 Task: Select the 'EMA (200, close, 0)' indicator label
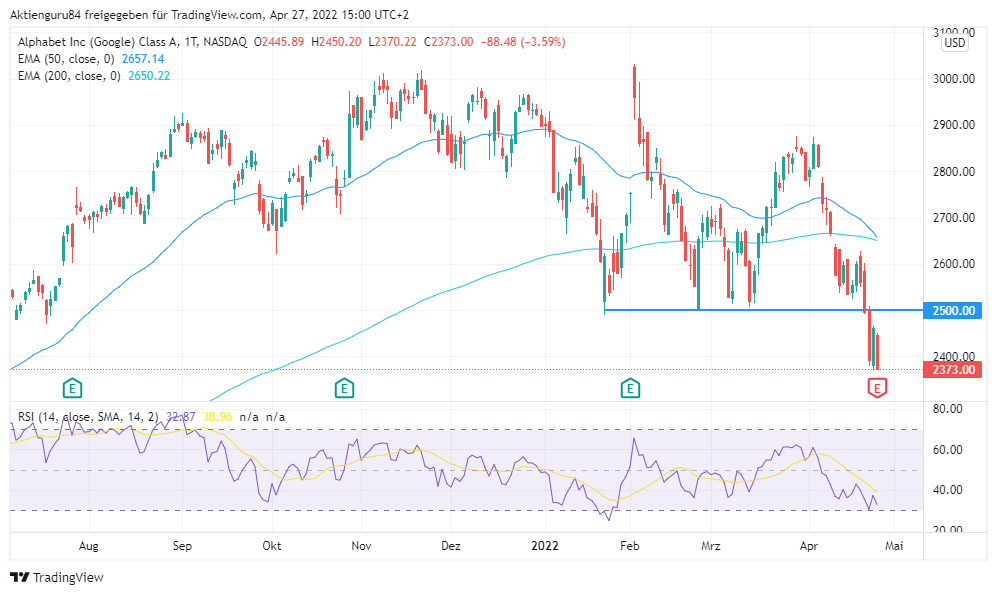click(69, 76)
